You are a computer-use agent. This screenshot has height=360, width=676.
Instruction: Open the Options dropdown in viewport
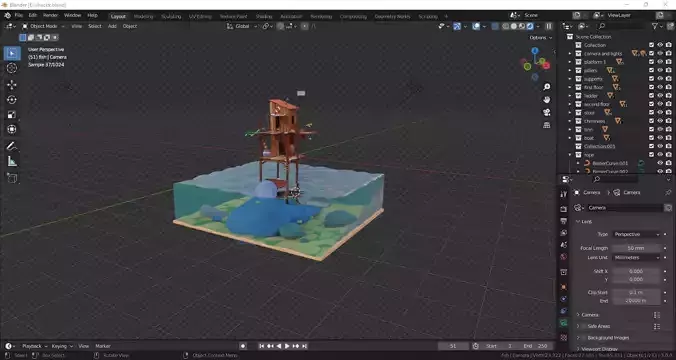point(541,38)
